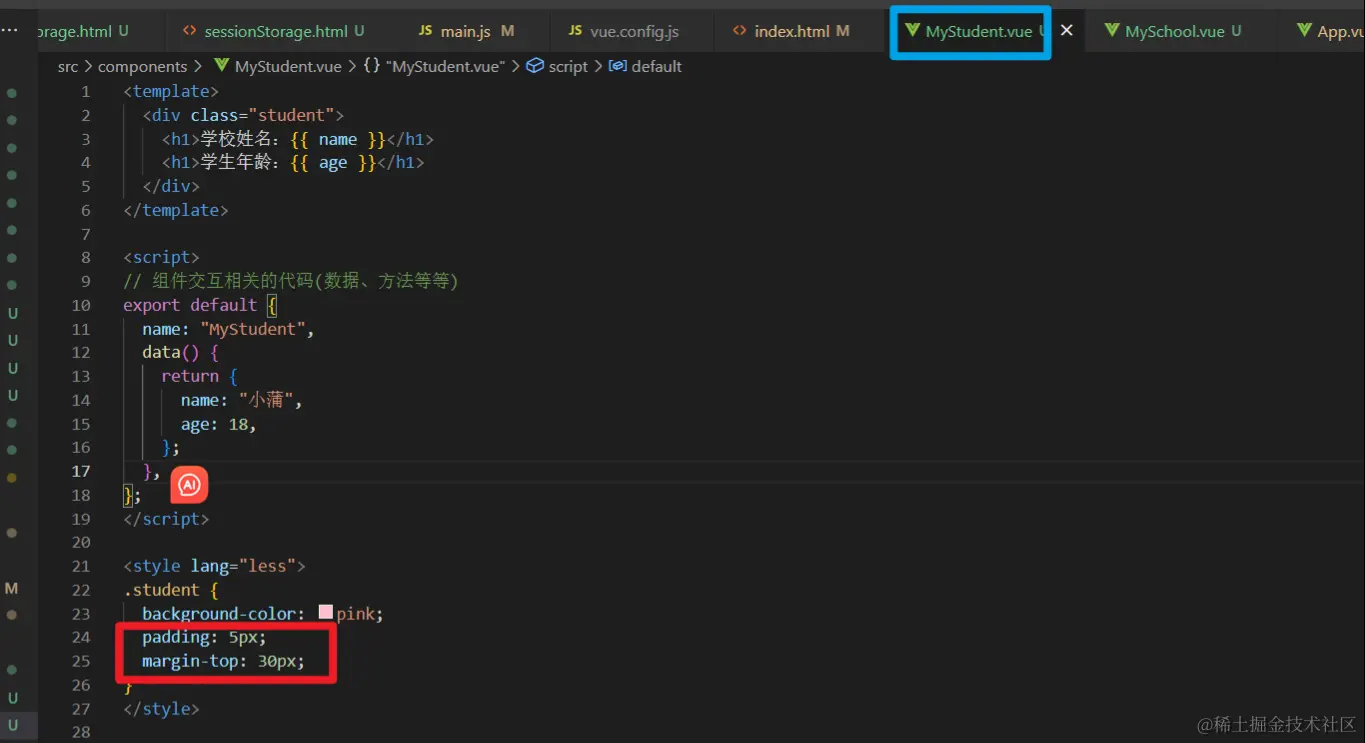Image resolution: width=1365 pixels, height=743 pixels.
Task: Switch to the main.js tab
Action: pos(466,31)
